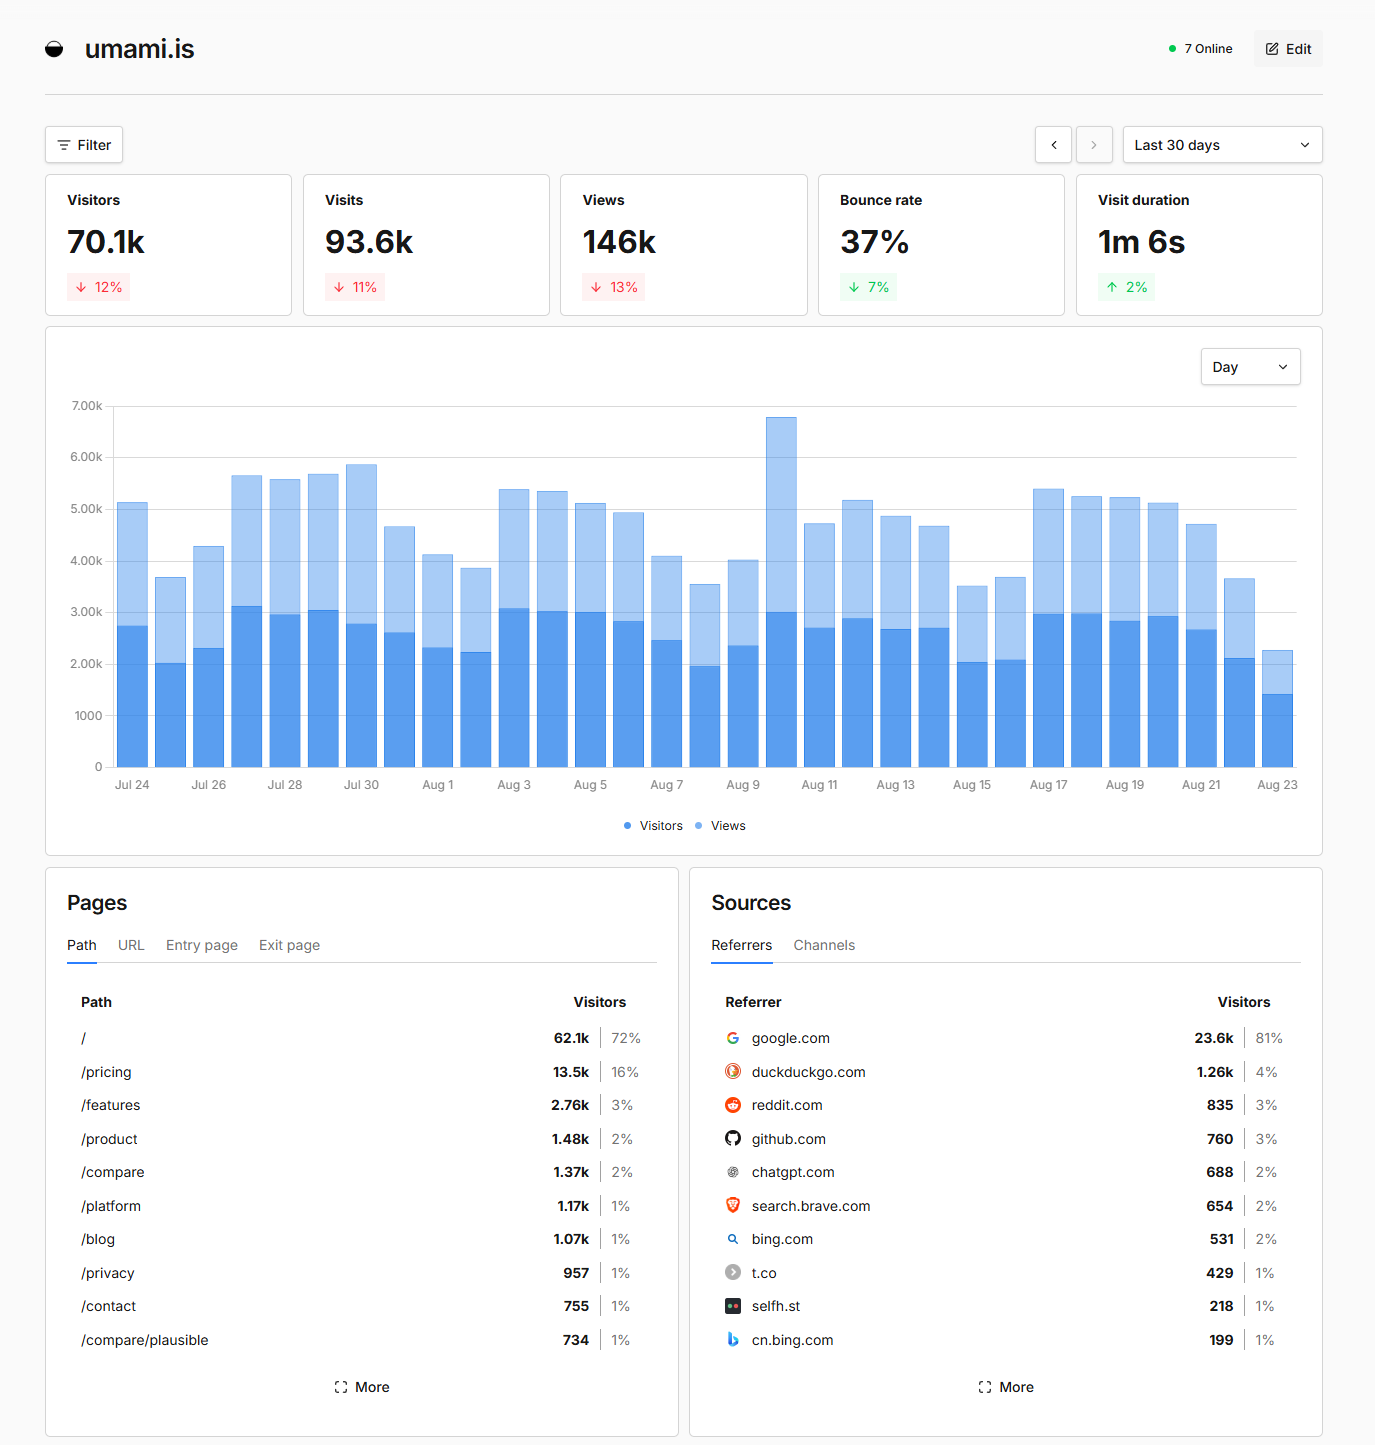Viewport: 1375px width, 1445px height.
Task: Click the reddit.com favicon icon
Action: [x=733, y=1105]
